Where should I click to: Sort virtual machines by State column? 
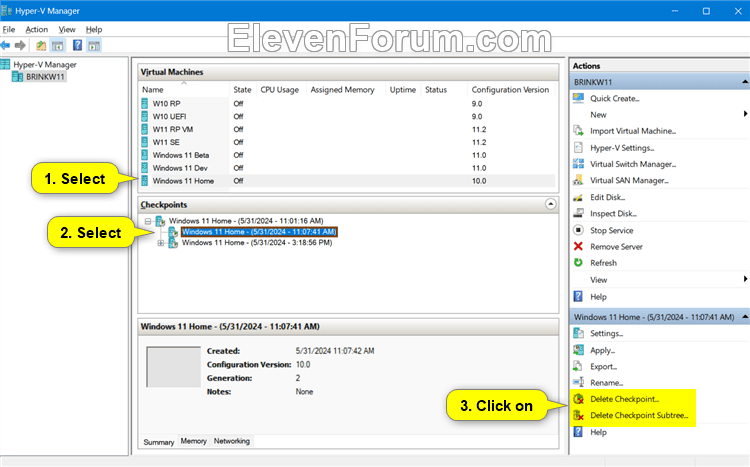(x=243, y=89)
